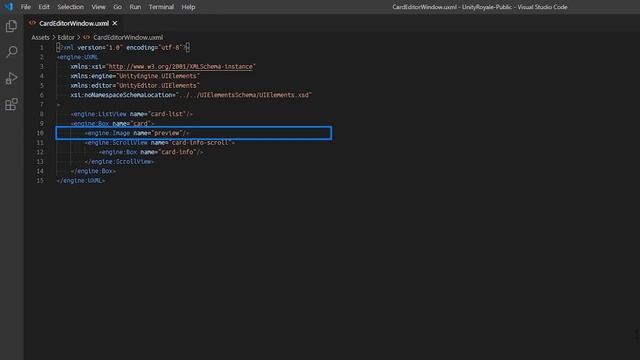Viewport: 640px width, 360px height.
Task: Open the Run menu
Action: 135,7
